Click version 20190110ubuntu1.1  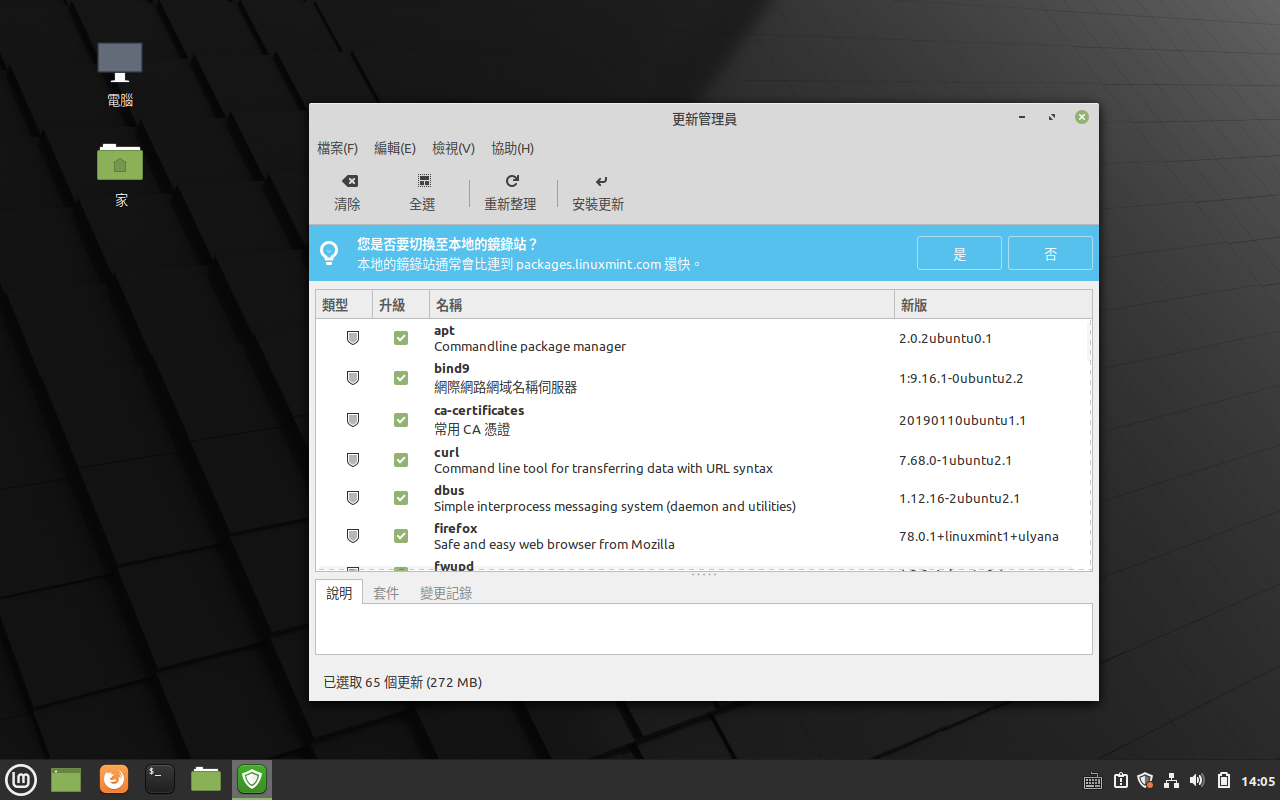click(962, 420)
